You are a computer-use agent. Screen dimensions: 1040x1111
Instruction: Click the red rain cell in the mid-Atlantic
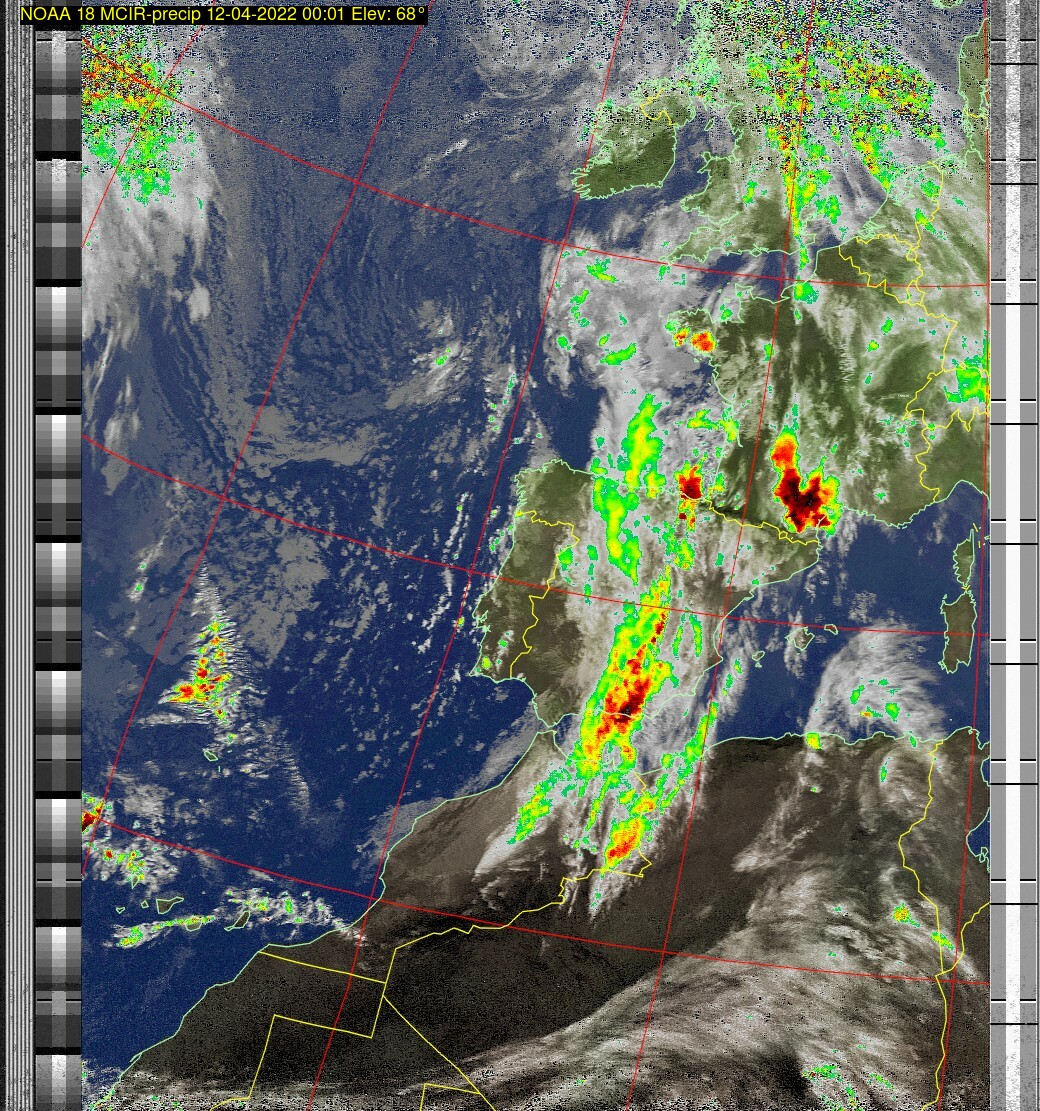tap(205, 670)
